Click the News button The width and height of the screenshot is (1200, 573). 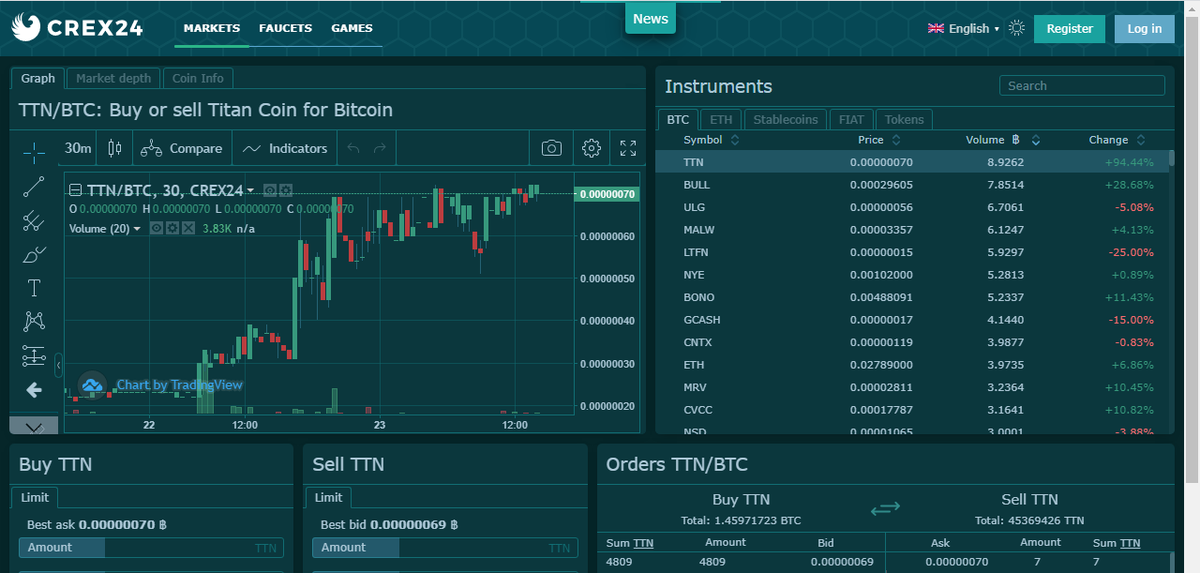click(x=650, y=18)
